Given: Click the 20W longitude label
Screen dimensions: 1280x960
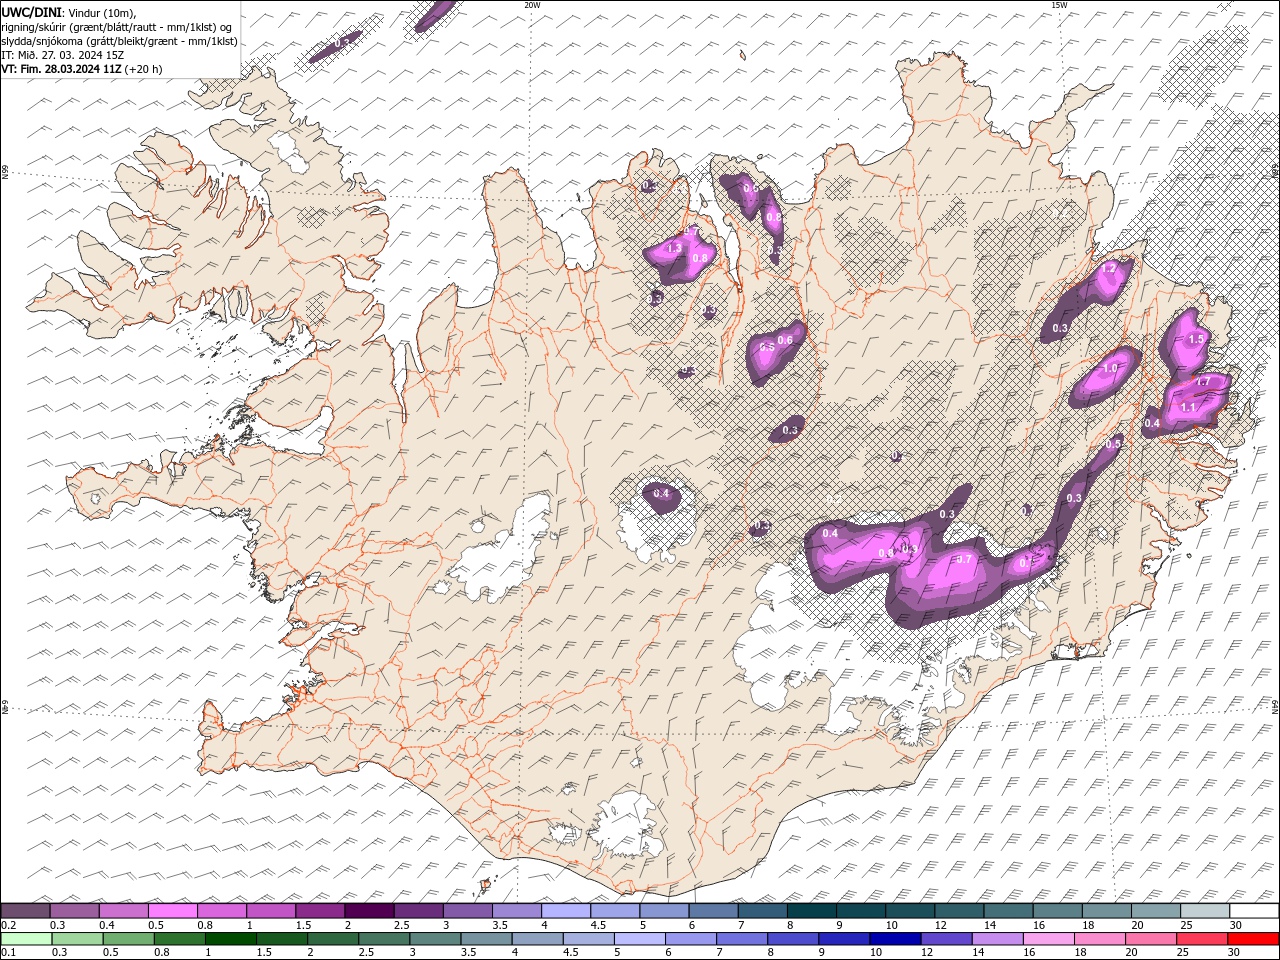Looking at the screenshot, I should point(532,5).
